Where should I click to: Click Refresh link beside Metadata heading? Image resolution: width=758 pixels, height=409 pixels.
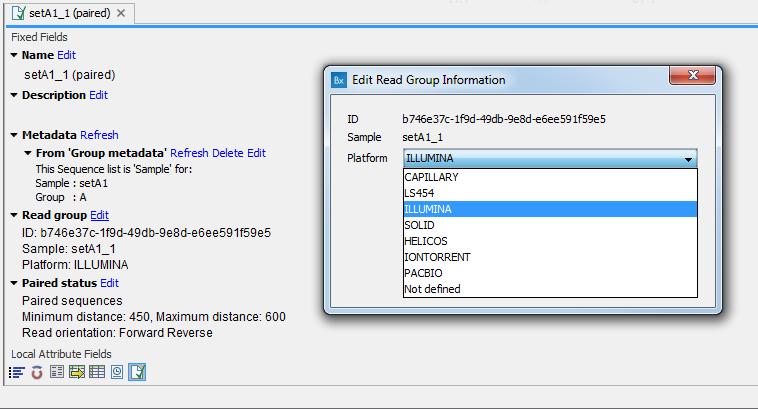click(x=99, y=135)
